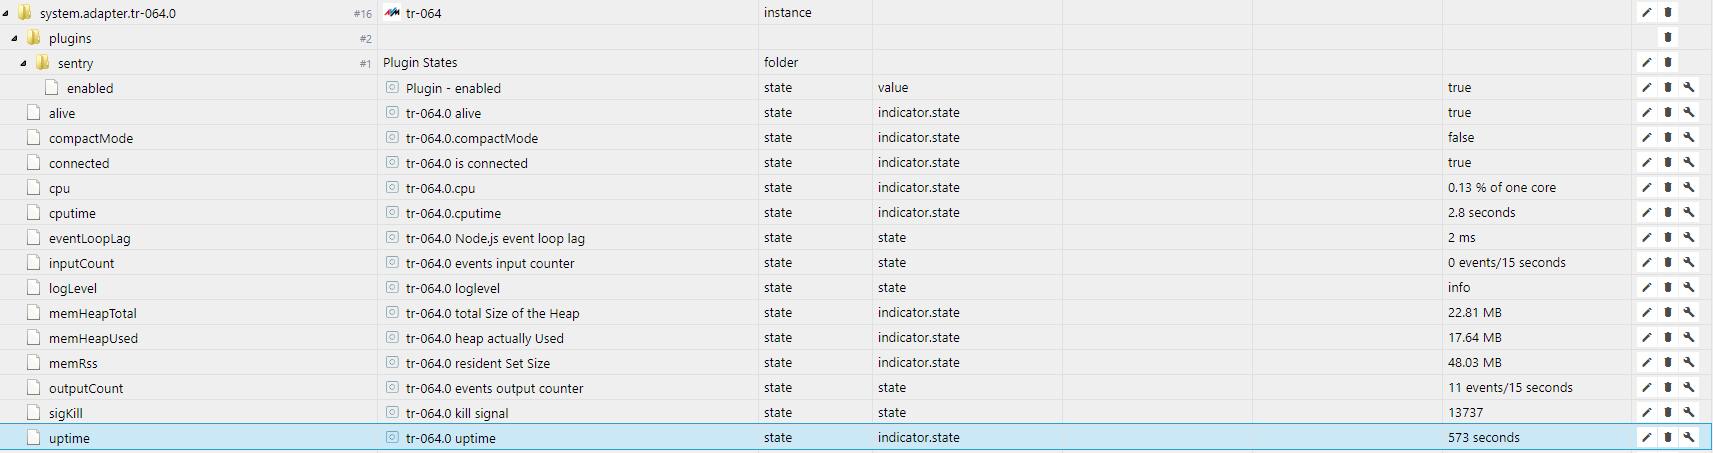Delete the sigKill state
This screenshot has width=1713, height=453.
tap(1667, 413)
